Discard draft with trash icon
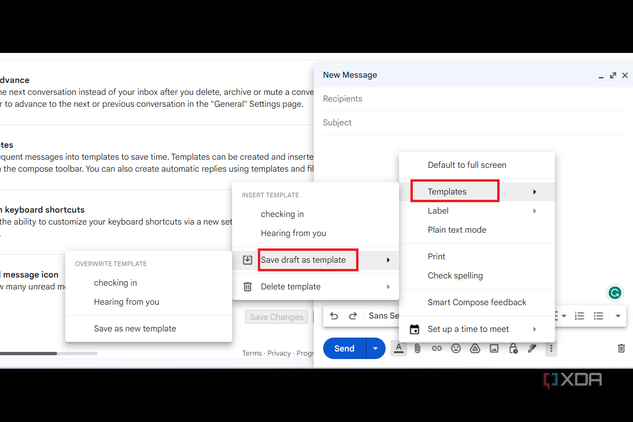This screenshot has height=422, width=633. [x=621, y=348]
